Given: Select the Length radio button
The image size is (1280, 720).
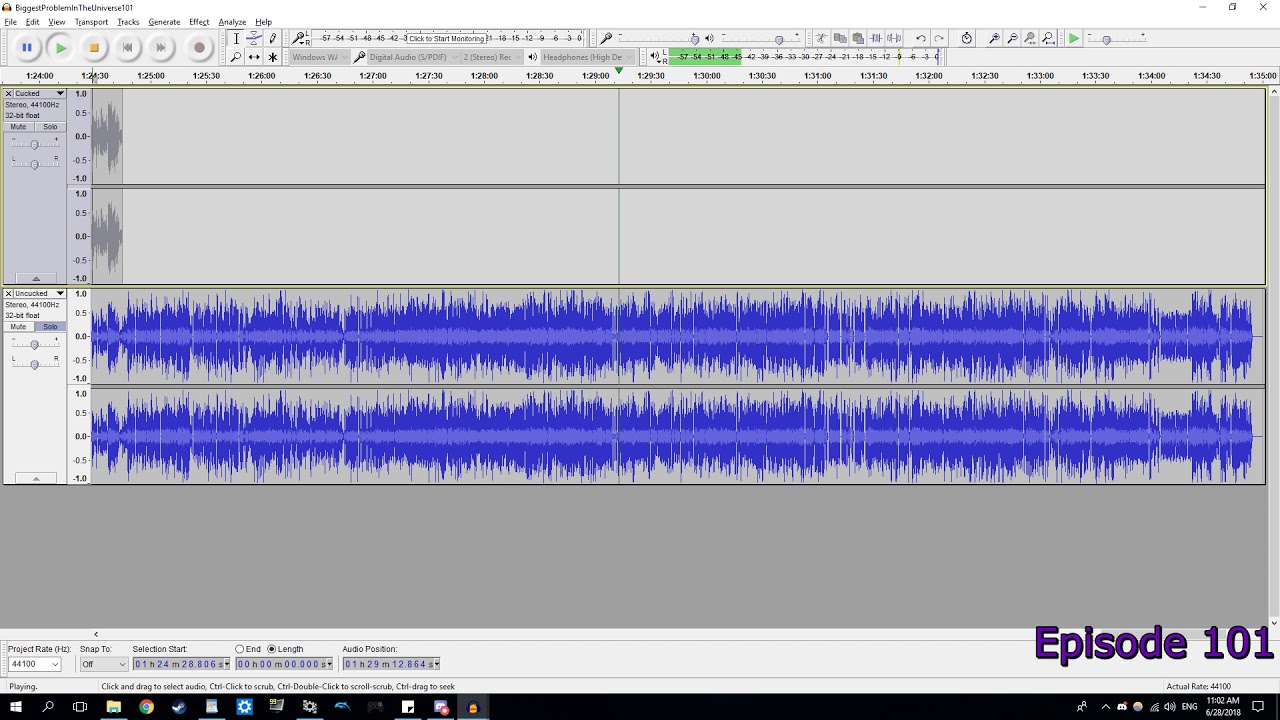Looking at the screenshot, I should (271, 649).
